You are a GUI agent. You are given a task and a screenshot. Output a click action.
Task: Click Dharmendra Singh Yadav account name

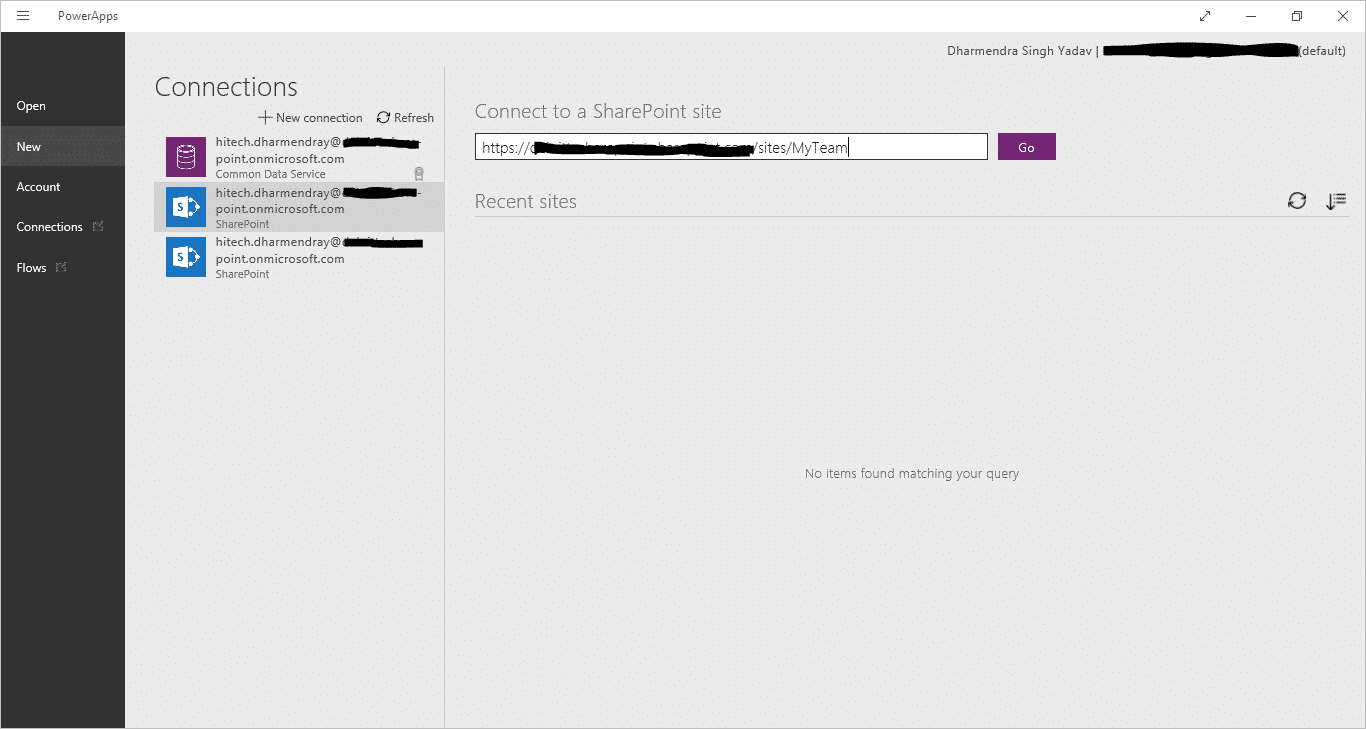point(1019,50)
